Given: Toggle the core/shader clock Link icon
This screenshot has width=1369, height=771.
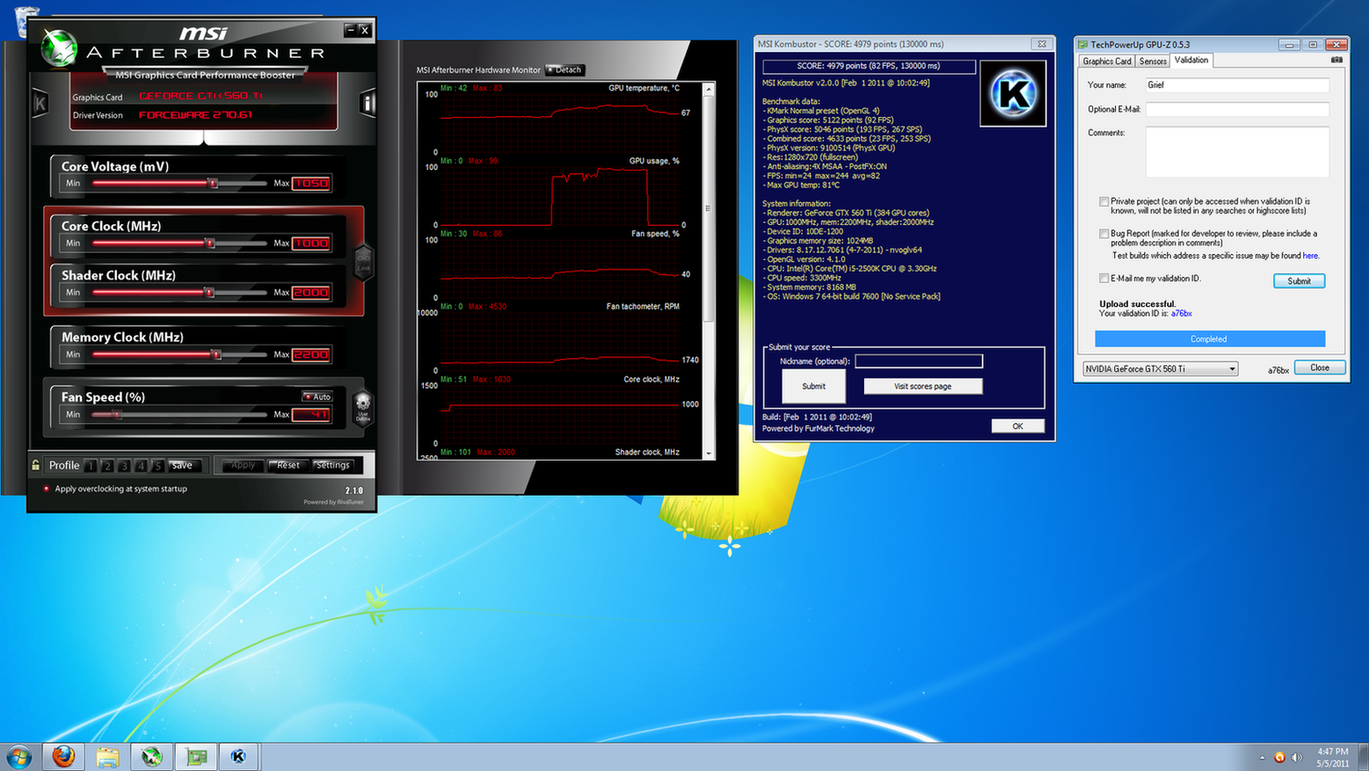Looking at the screenshot, I should pyautogui.click(x=364, y=260).
